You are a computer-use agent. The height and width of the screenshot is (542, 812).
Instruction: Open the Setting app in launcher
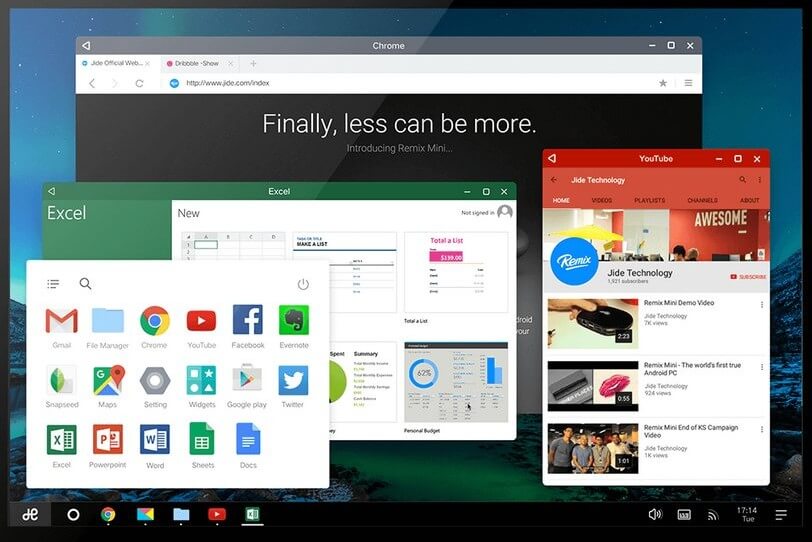155,380
